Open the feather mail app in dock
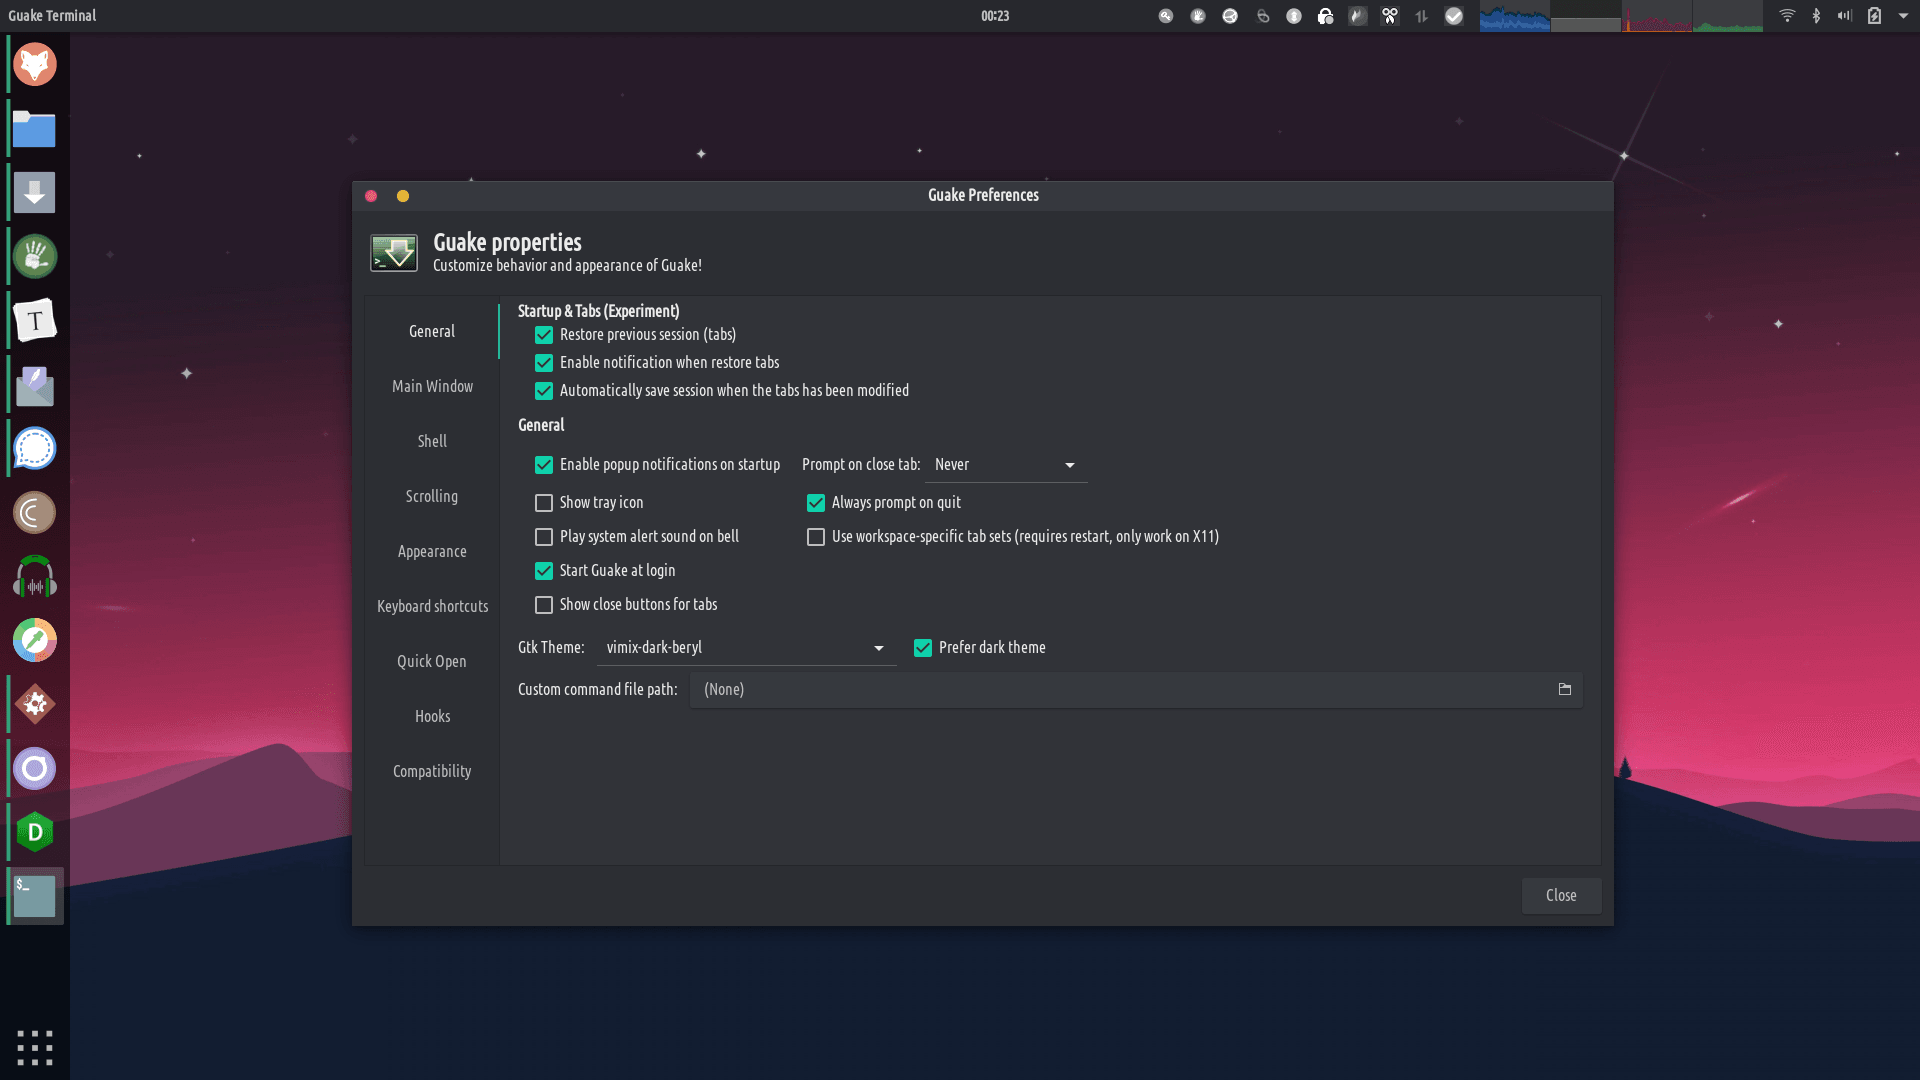Screen dimensions: 1920x1080 pyautogui.click(x=35, y=385)
